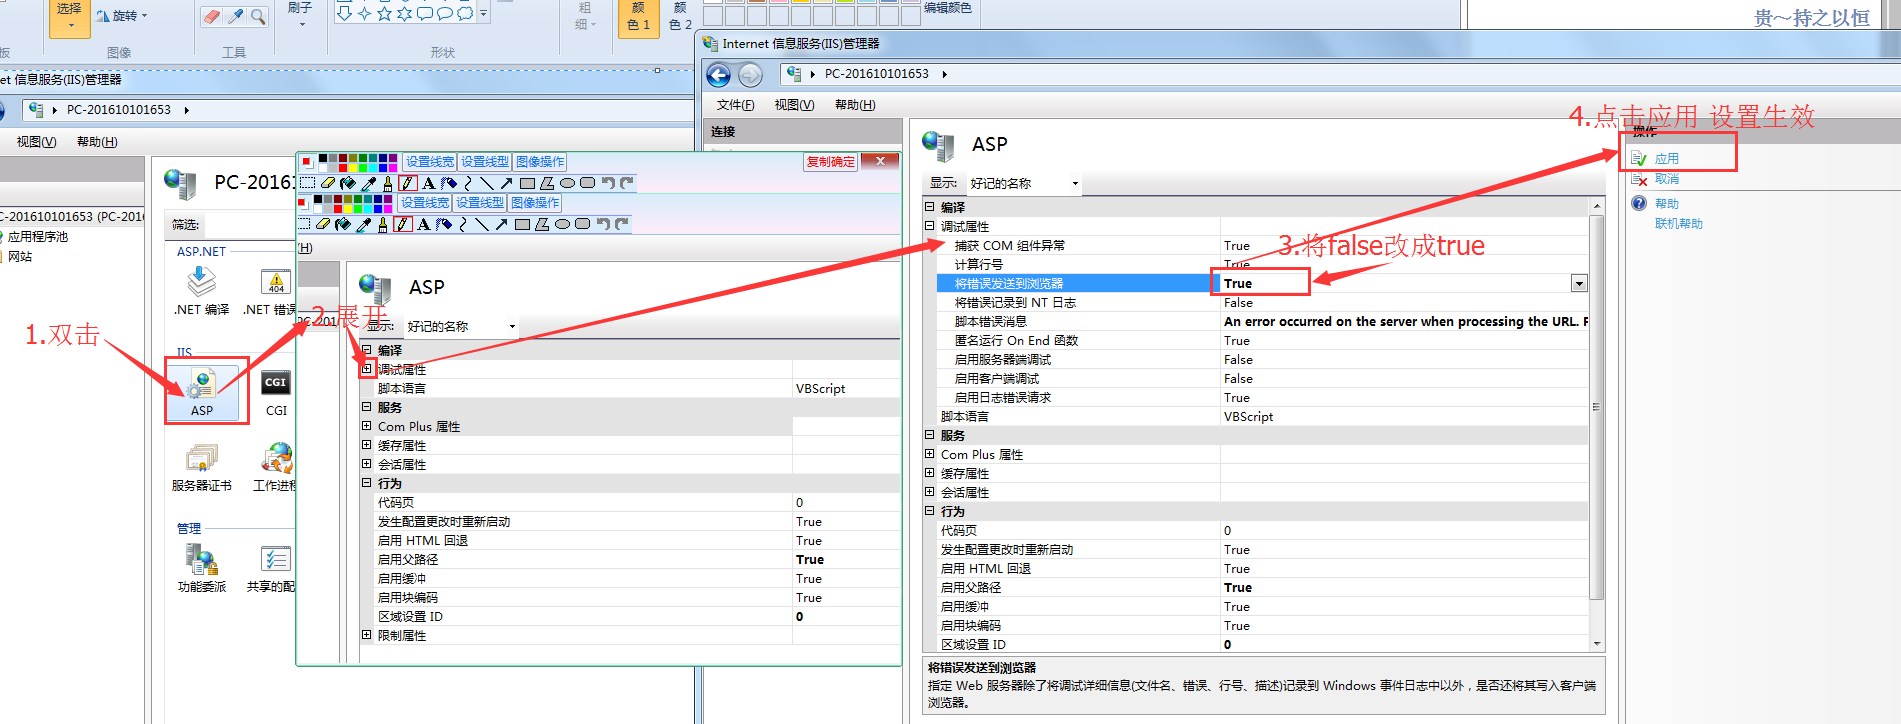Click 应用 to apply the ASP settings
Image resolution: width=1901 pixels, height=724 pixels.
pyautogui.click(x=1666, y=159)
